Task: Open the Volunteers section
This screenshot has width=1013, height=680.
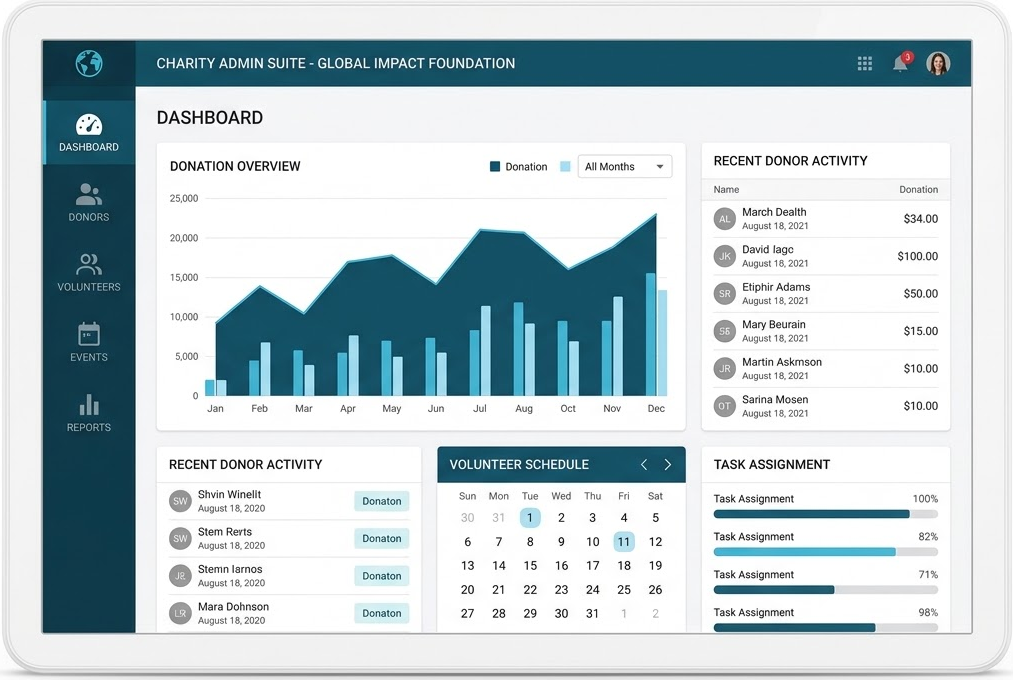Action: (x=89, y=273)
